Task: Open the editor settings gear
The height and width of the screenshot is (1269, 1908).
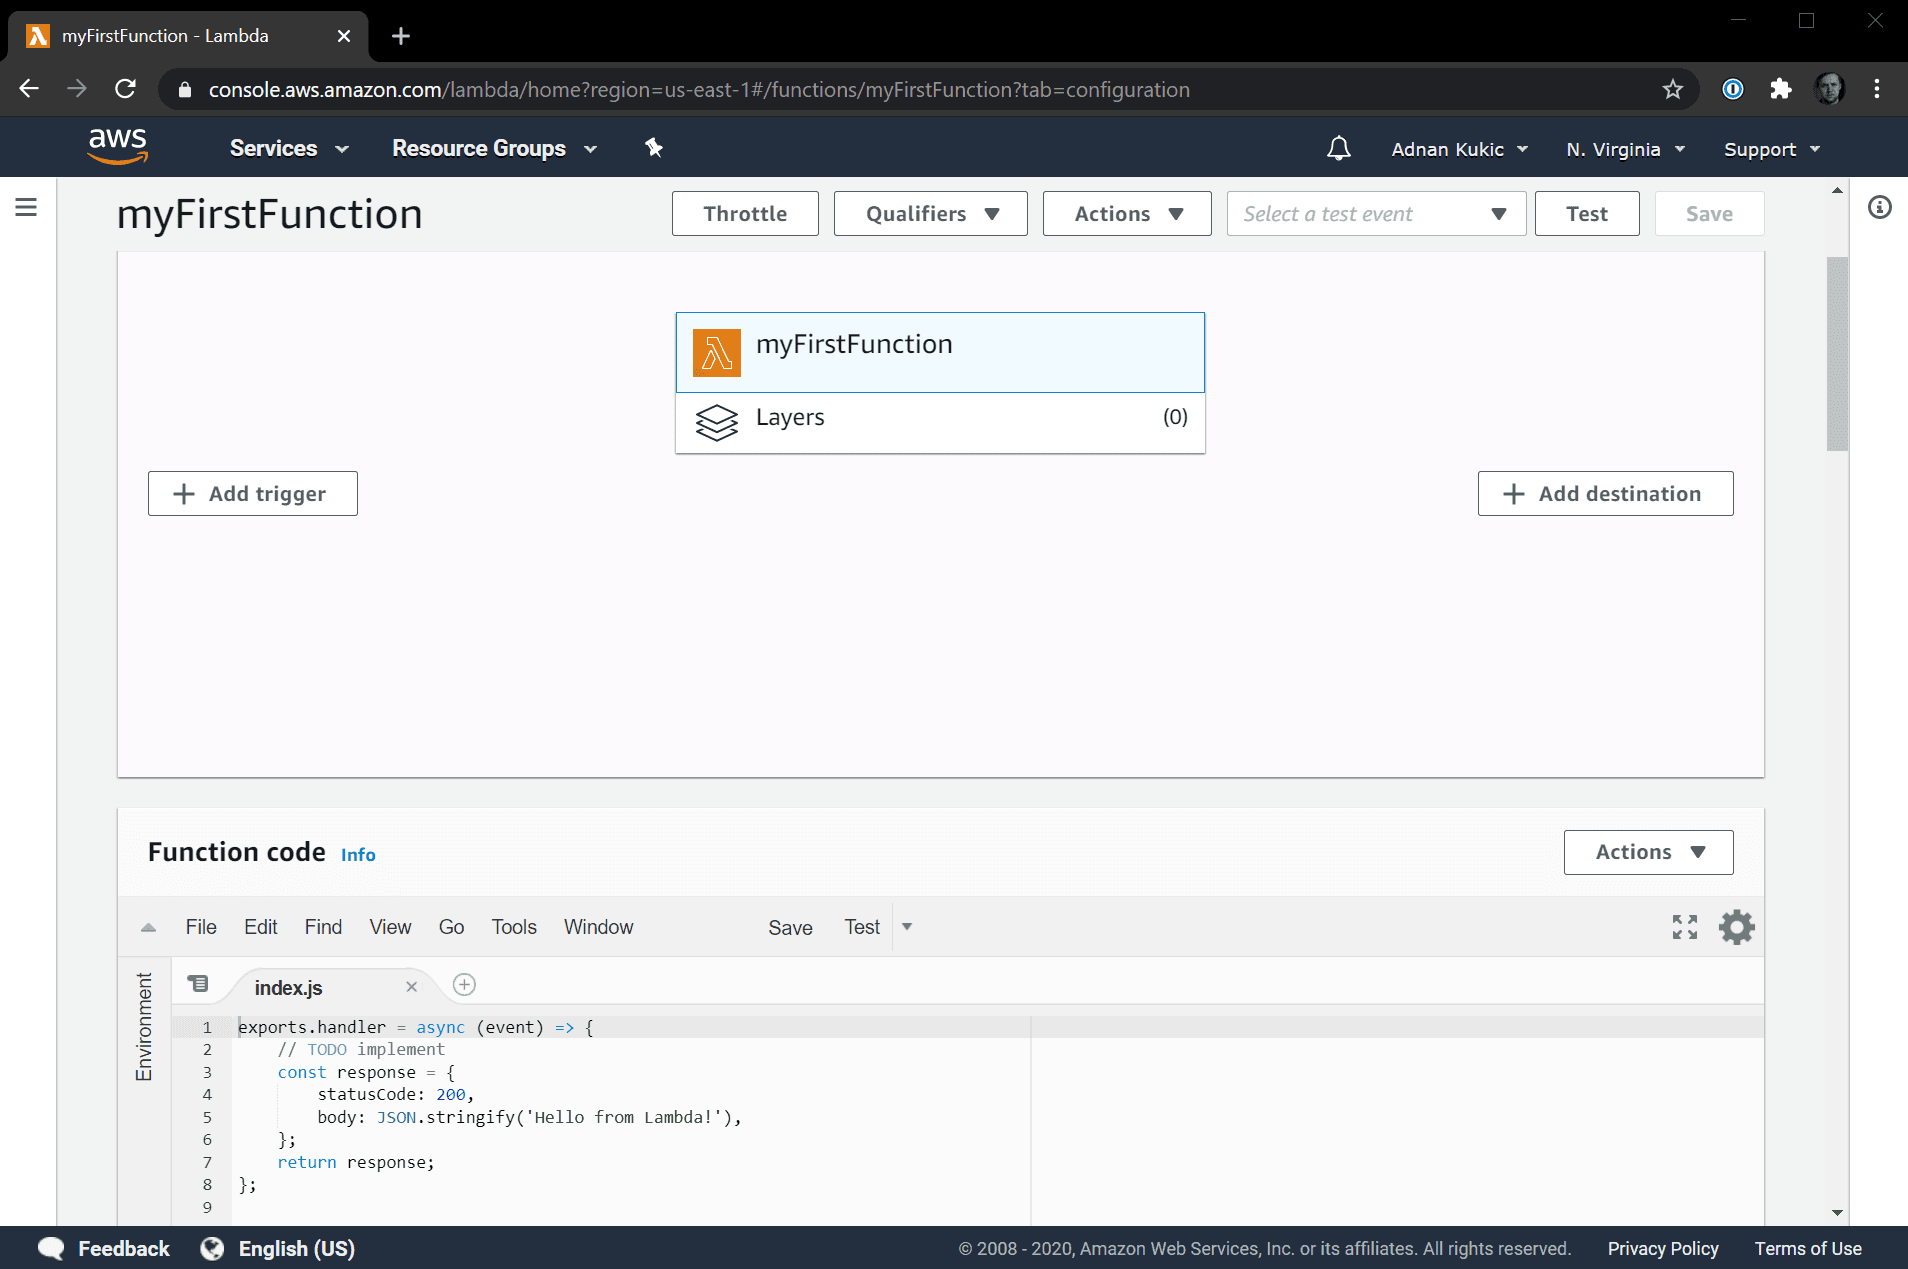Action: coord(1736,927)
